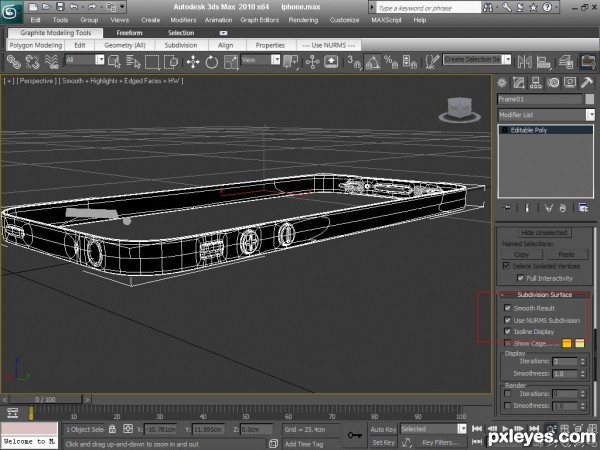Open the Hierarchy command panel tab
This screenshot has width=600, height=450.
coord(536,83)
